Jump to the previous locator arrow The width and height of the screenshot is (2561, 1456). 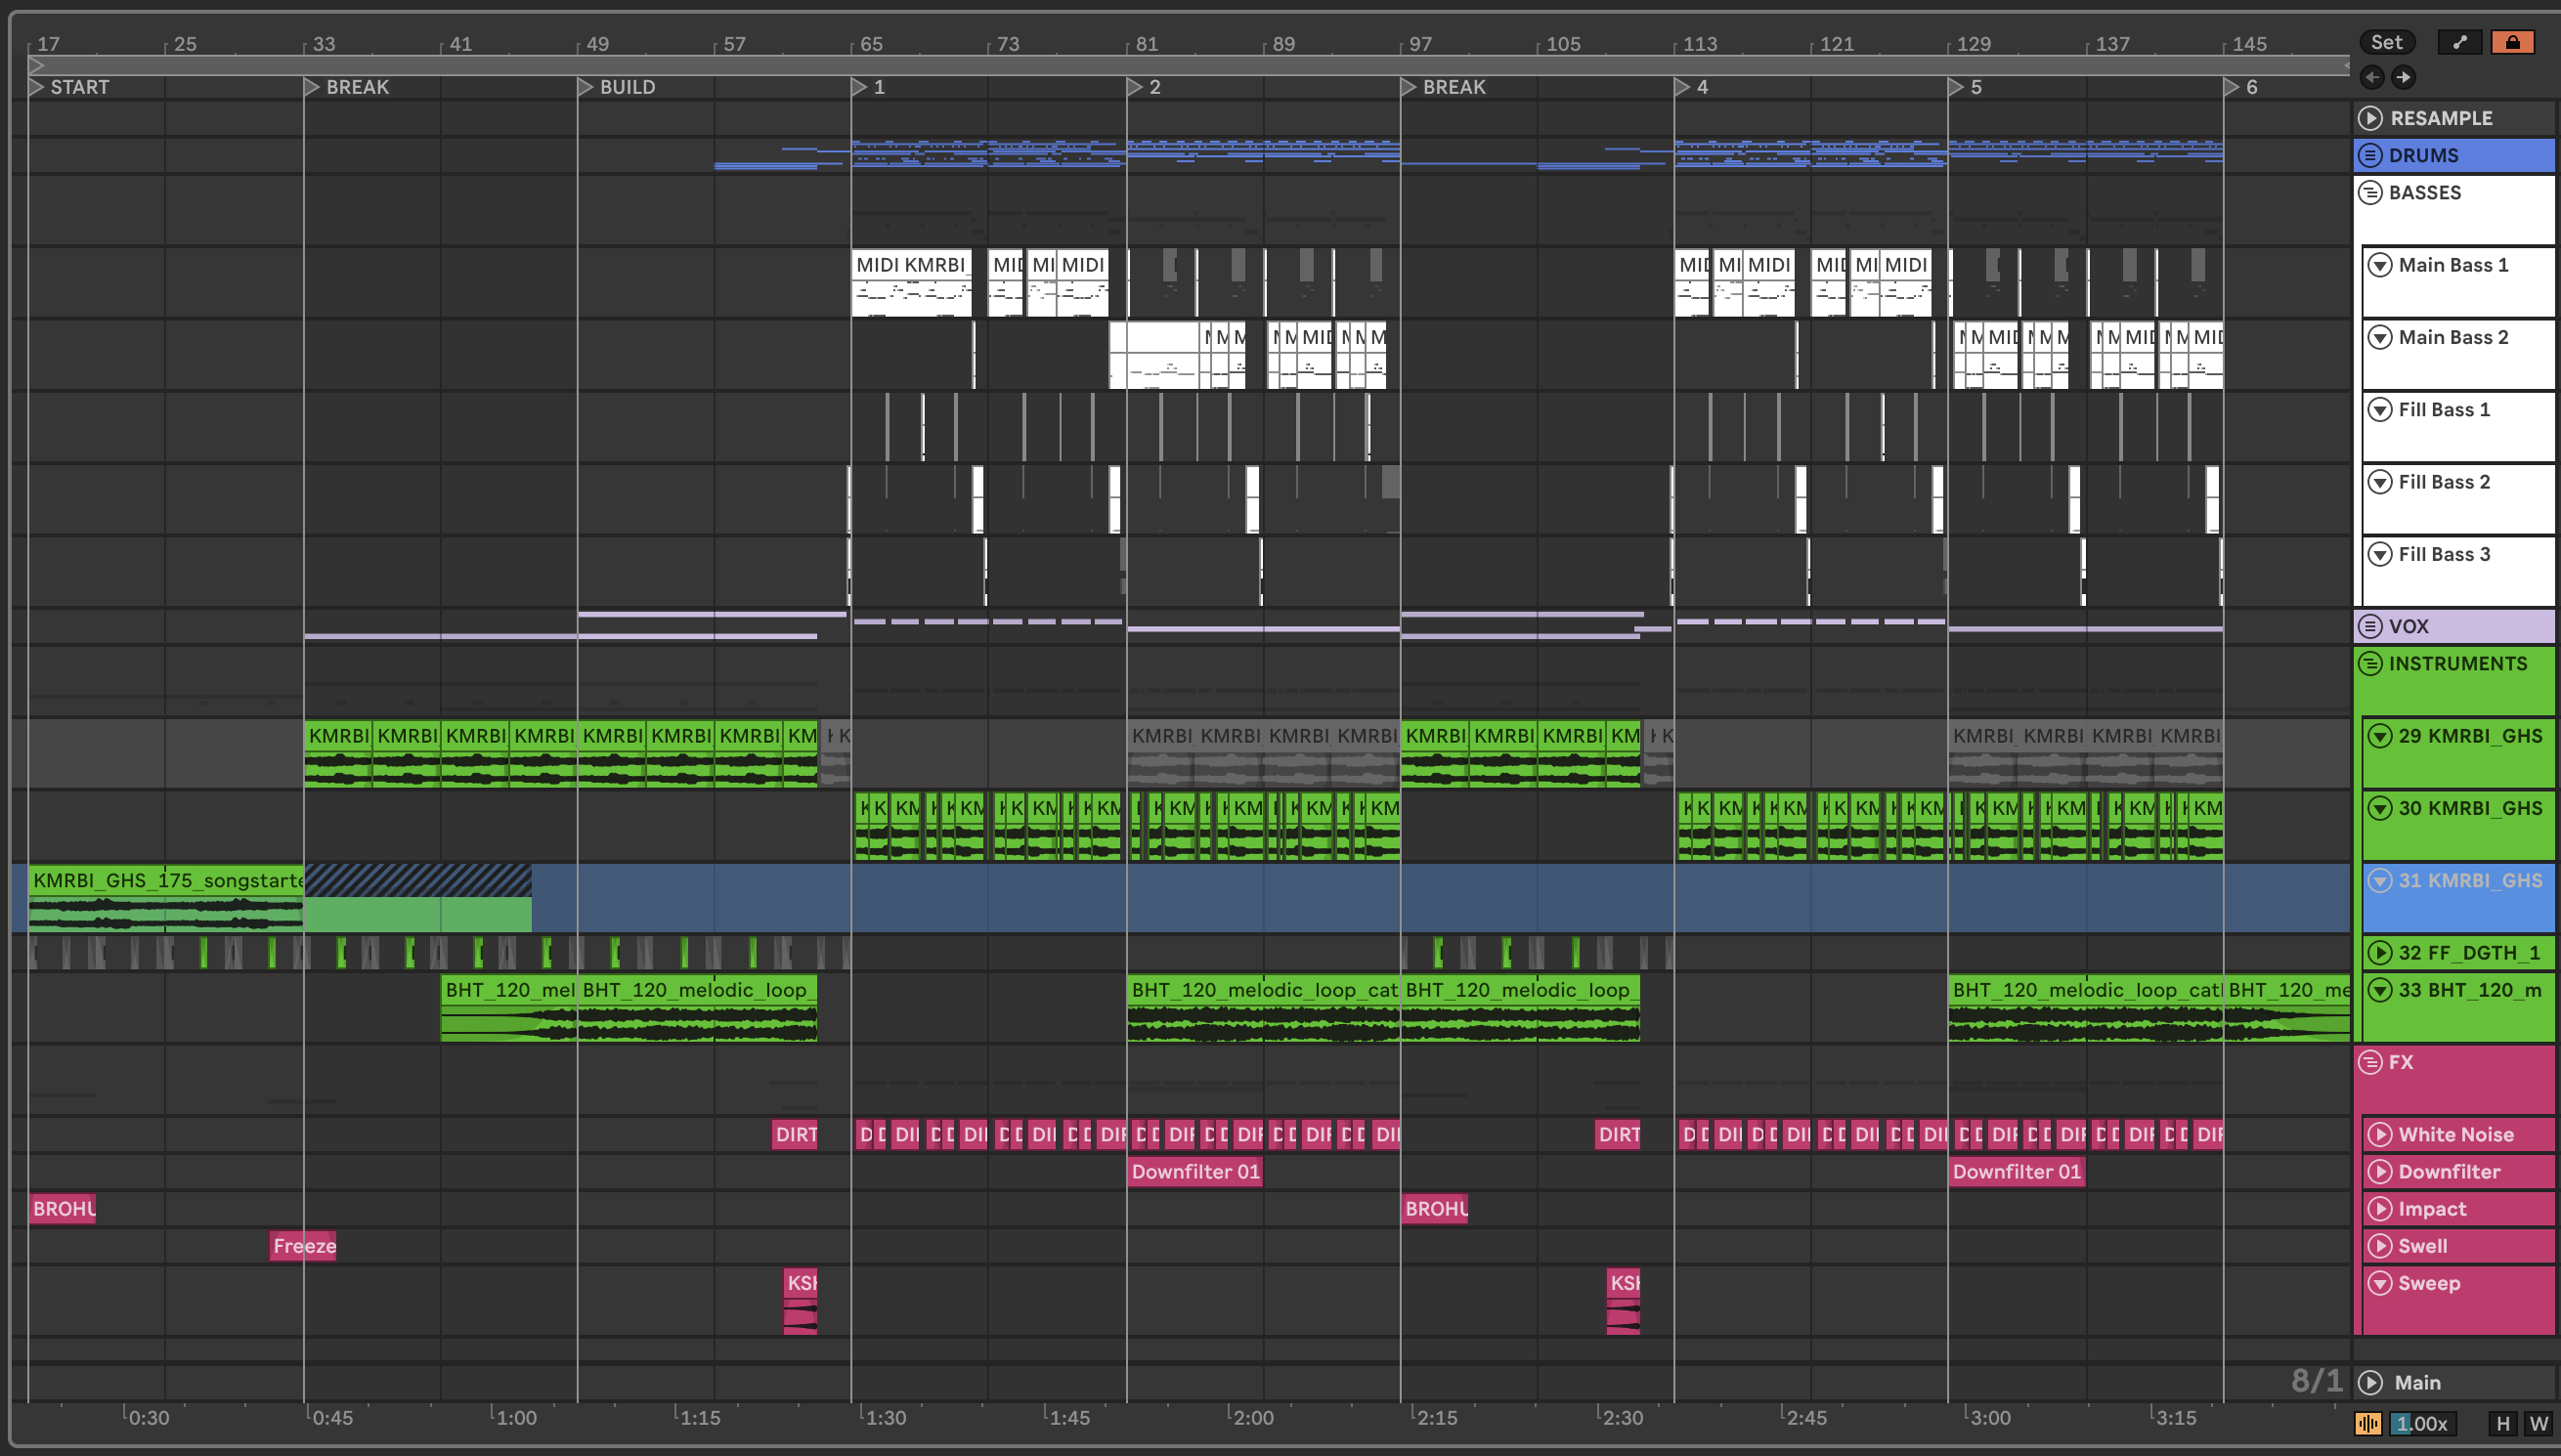[x=2372, y=77]
